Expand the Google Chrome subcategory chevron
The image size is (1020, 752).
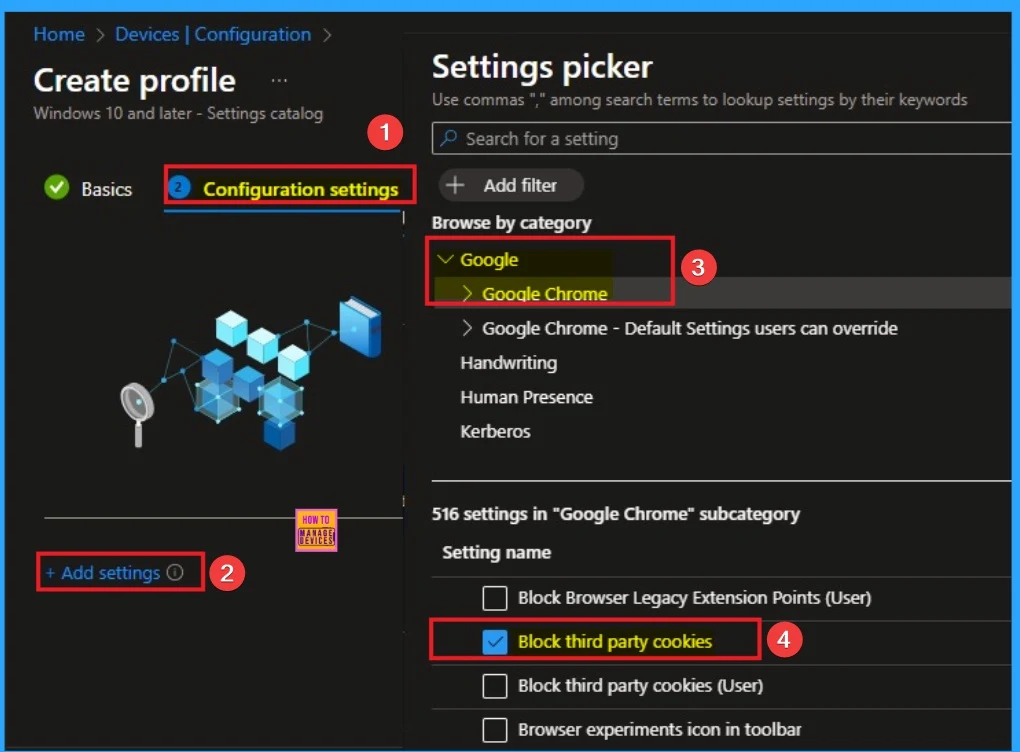(467, 293)
